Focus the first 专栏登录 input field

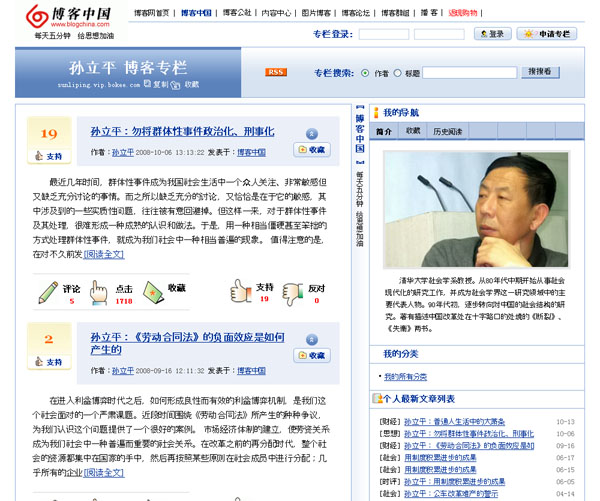[x=384, y=34]
